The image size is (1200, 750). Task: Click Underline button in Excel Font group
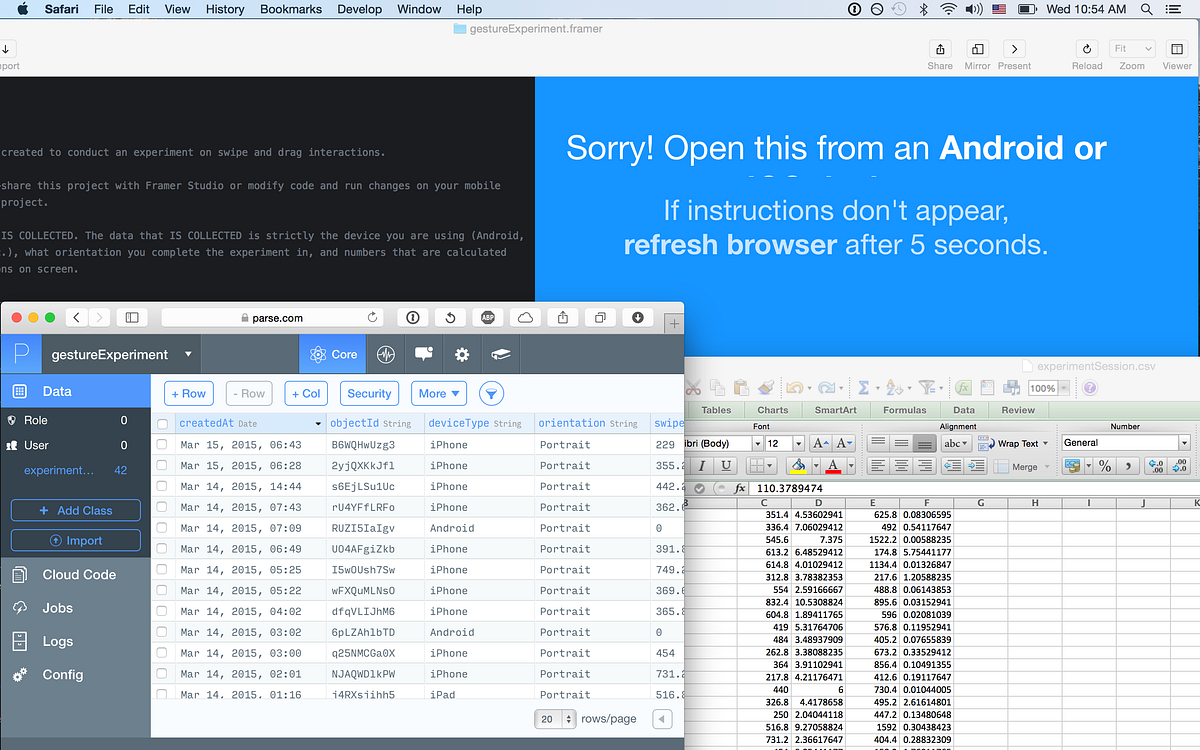click(726, 466)
